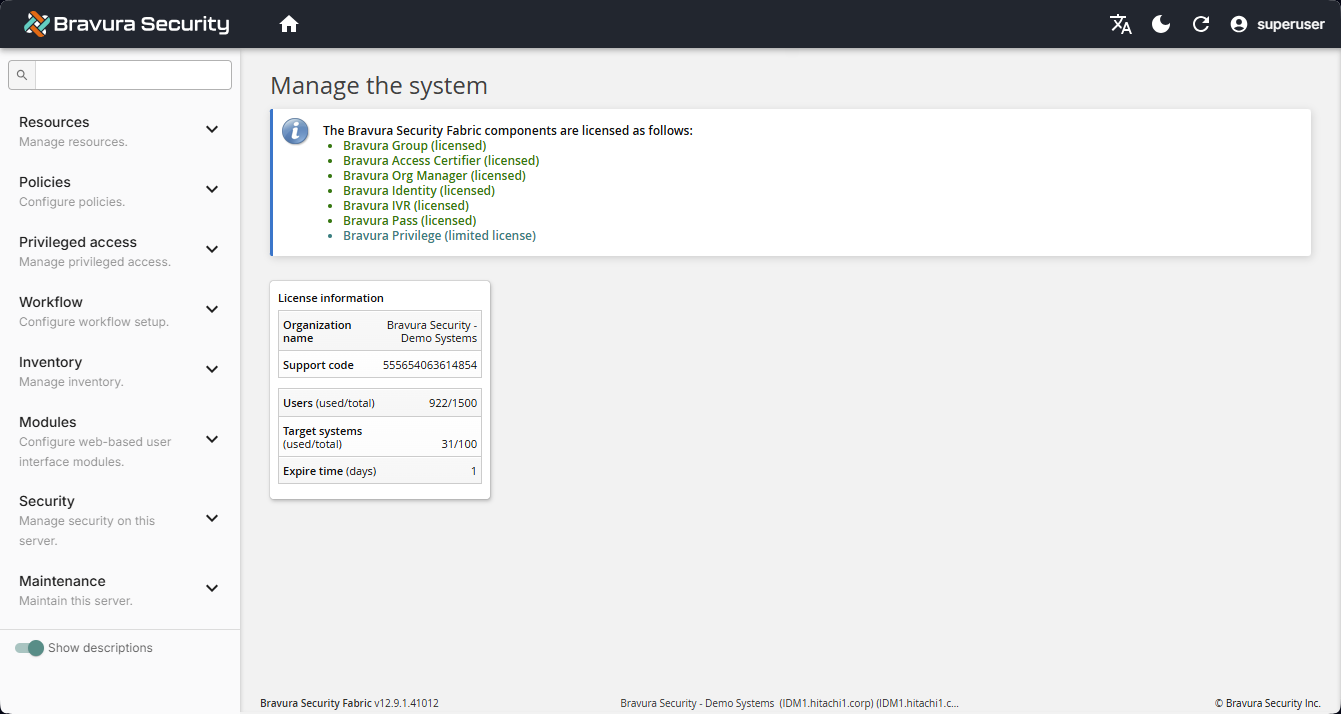Click the language selection icon
Viewport: 1341px width, 714px height.
(1121, 24)
